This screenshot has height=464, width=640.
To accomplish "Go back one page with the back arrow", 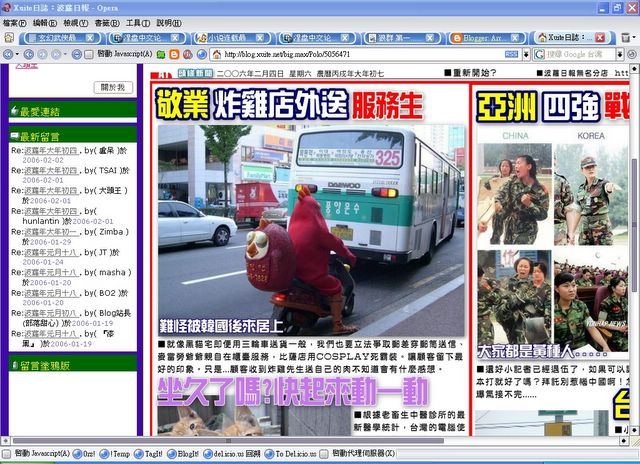I will coord(28,54).
